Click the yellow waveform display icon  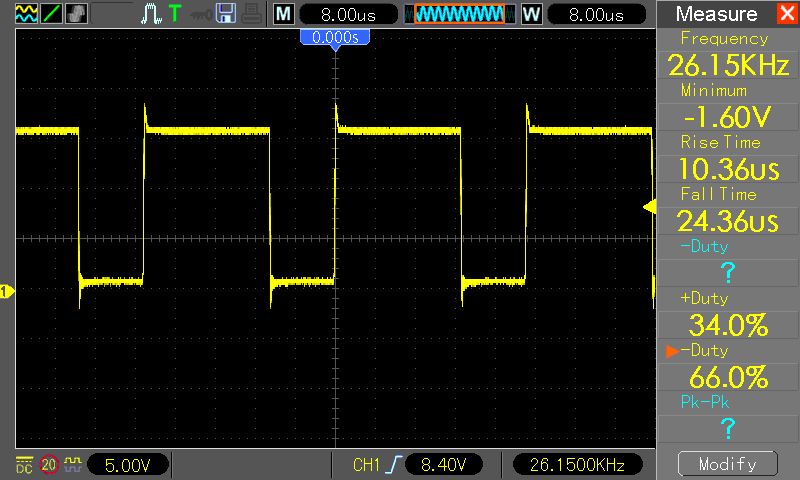(27, 14)
